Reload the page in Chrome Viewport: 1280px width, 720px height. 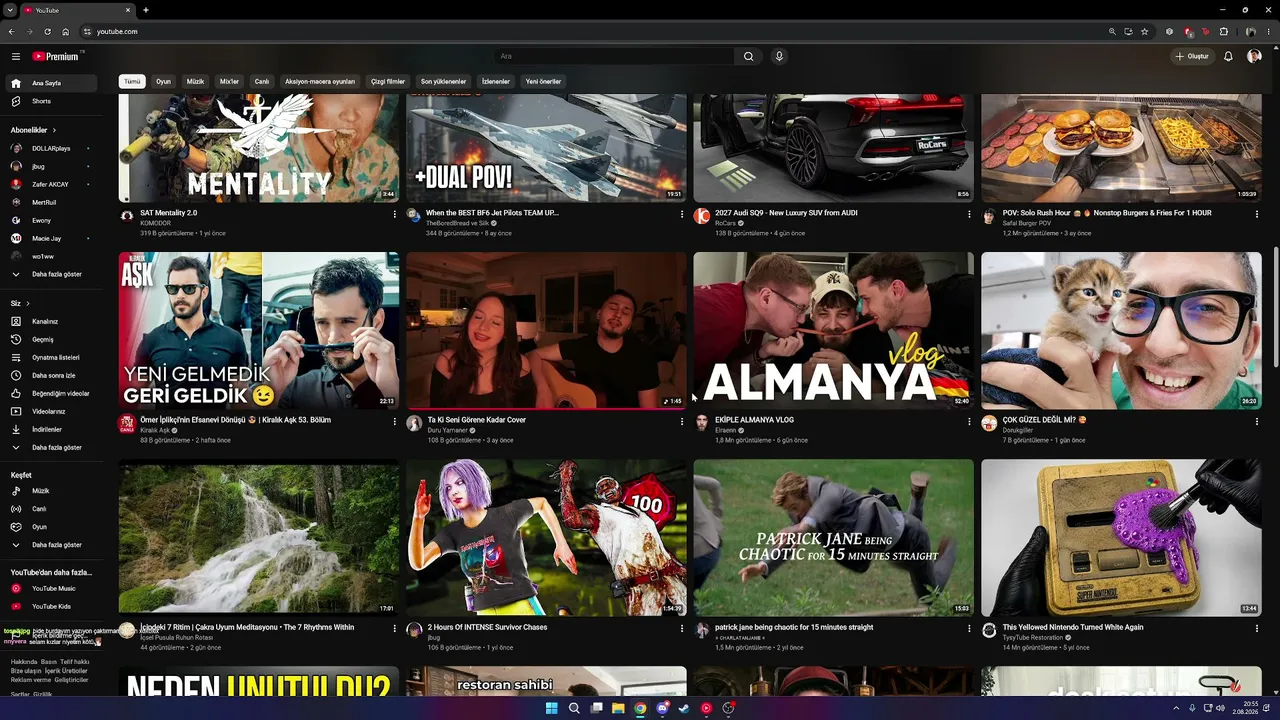tap(47, 31)
